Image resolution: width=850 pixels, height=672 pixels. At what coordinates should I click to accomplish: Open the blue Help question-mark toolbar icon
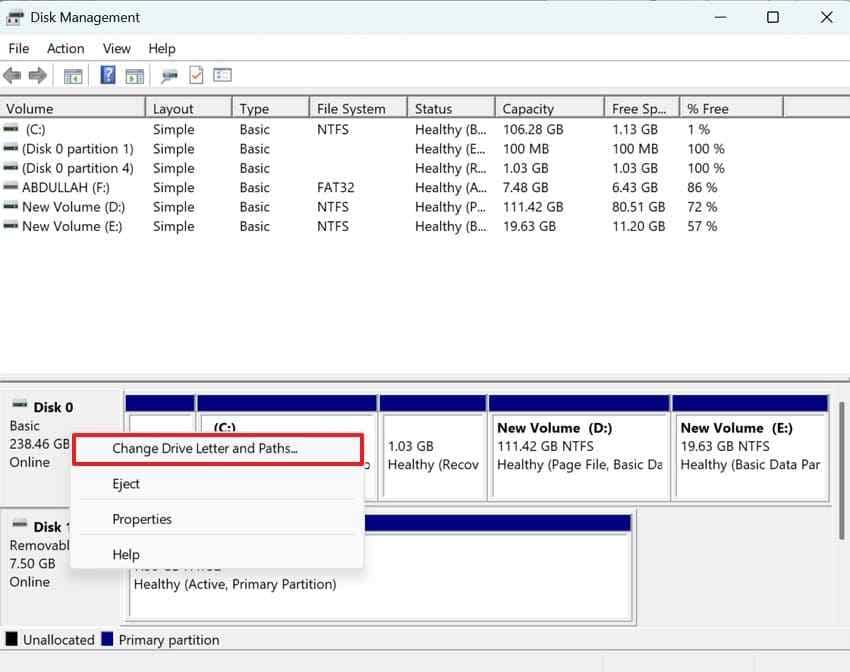point(108,75)
